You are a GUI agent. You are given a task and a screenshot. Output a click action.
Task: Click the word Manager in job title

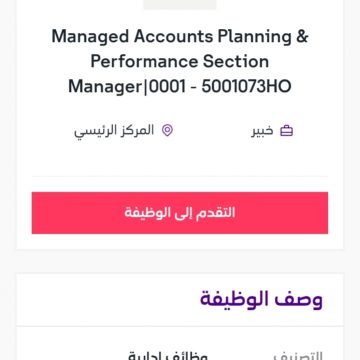[x=105, y=87]
